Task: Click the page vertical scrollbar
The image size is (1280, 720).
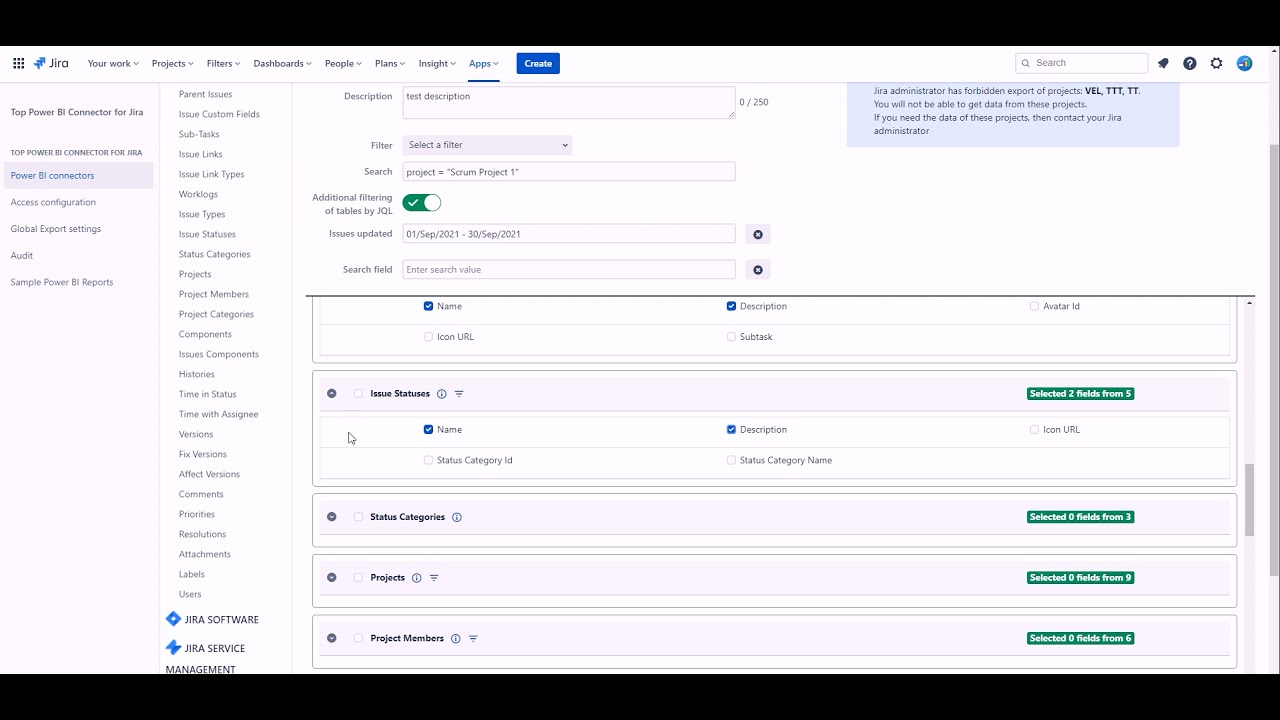Action: click(1273, 360)
